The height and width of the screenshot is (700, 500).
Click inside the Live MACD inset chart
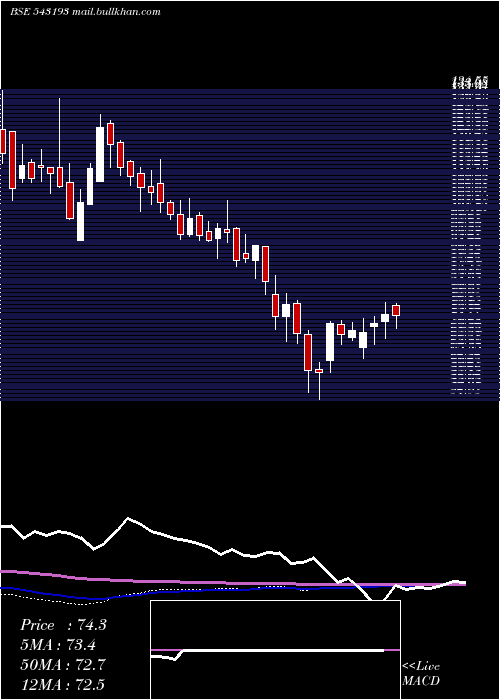[275, 650]
